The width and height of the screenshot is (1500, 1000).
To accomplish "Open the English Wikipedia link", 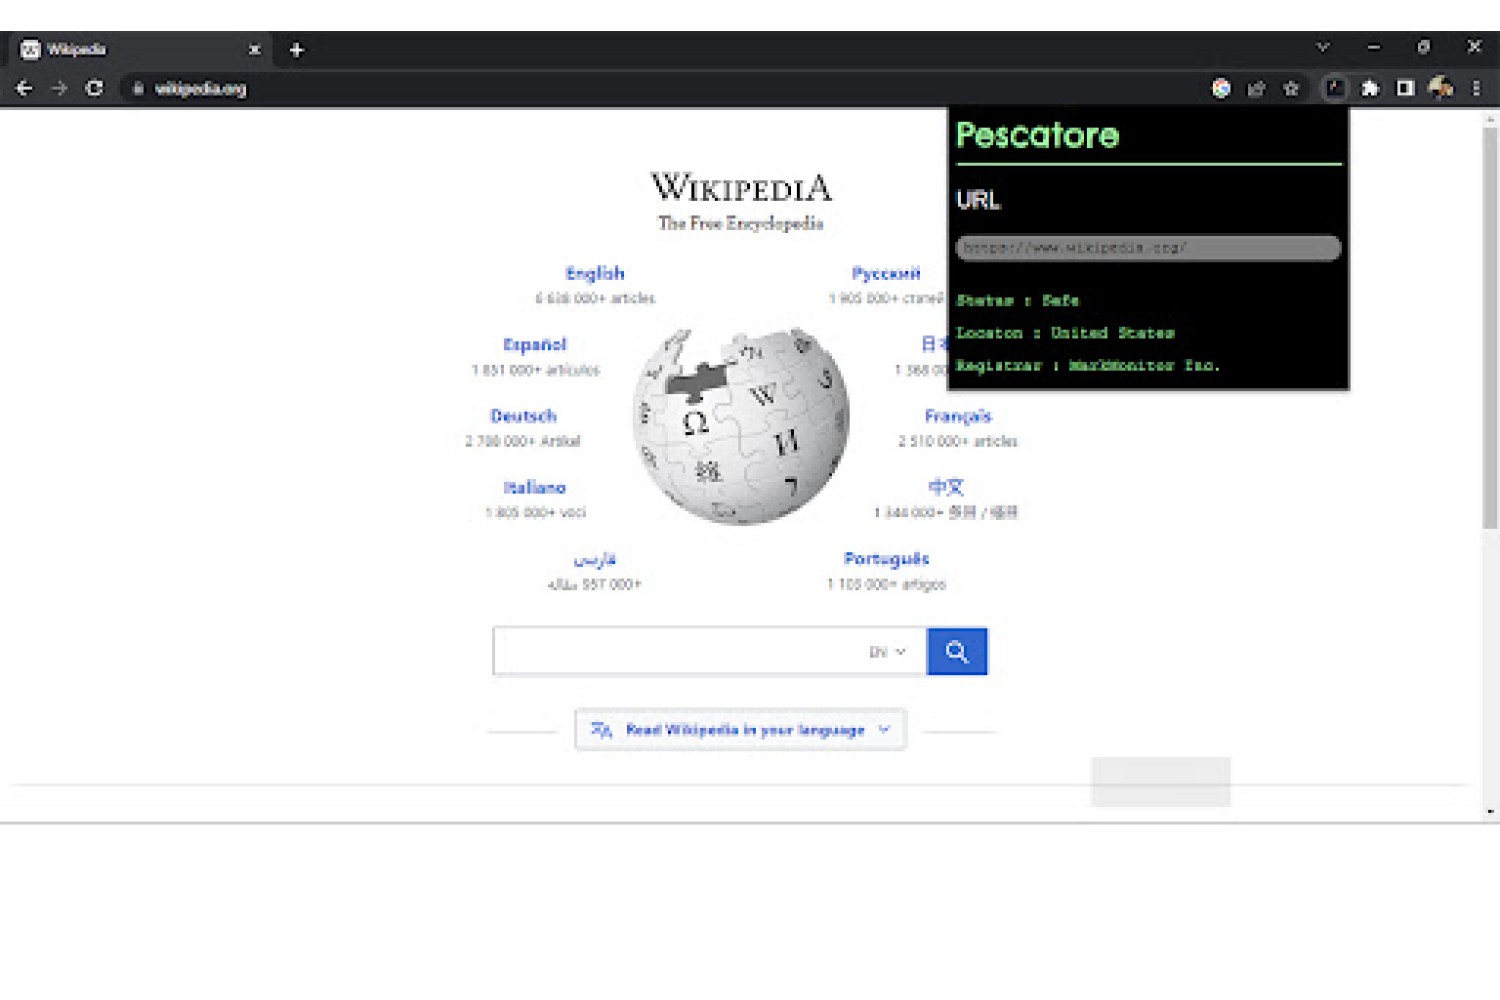I will [x=595, y=273].
